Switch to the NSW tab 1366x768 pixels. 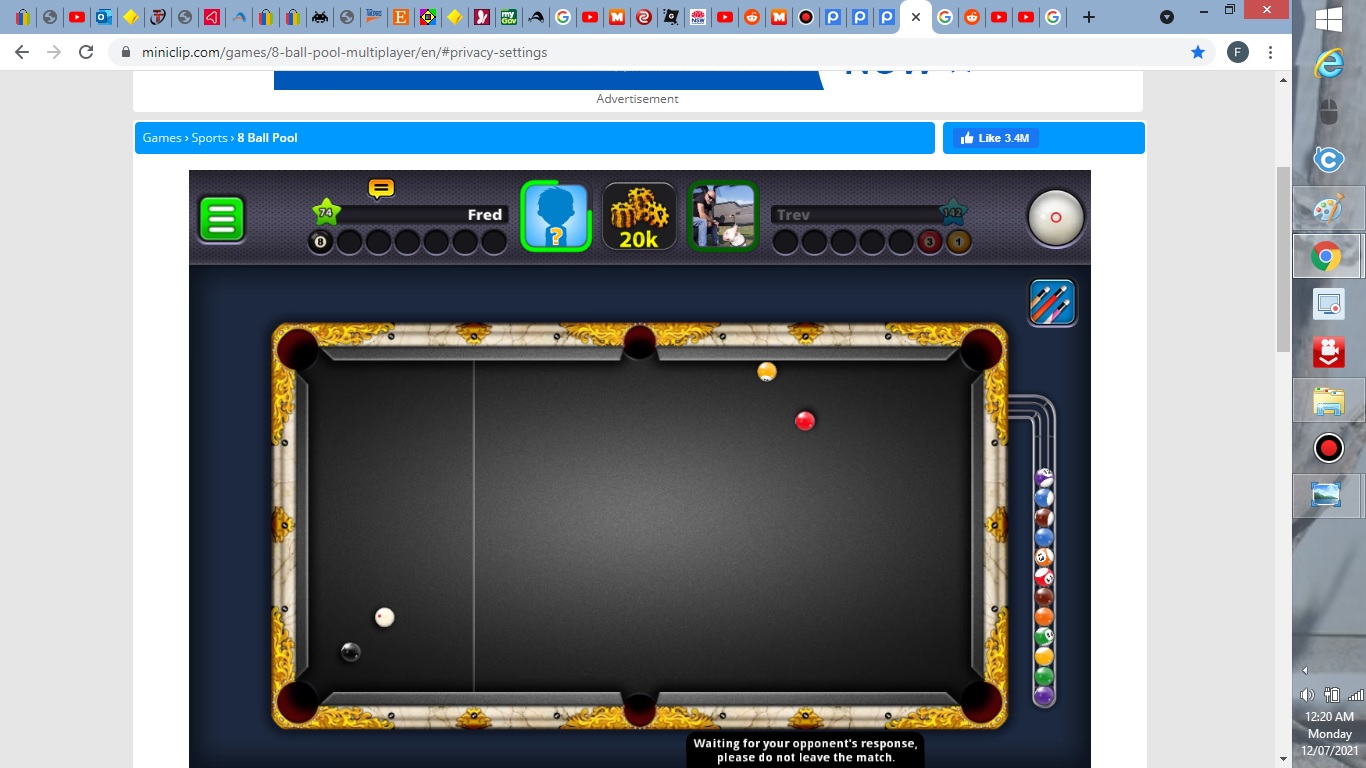click(x=698, y=17)
